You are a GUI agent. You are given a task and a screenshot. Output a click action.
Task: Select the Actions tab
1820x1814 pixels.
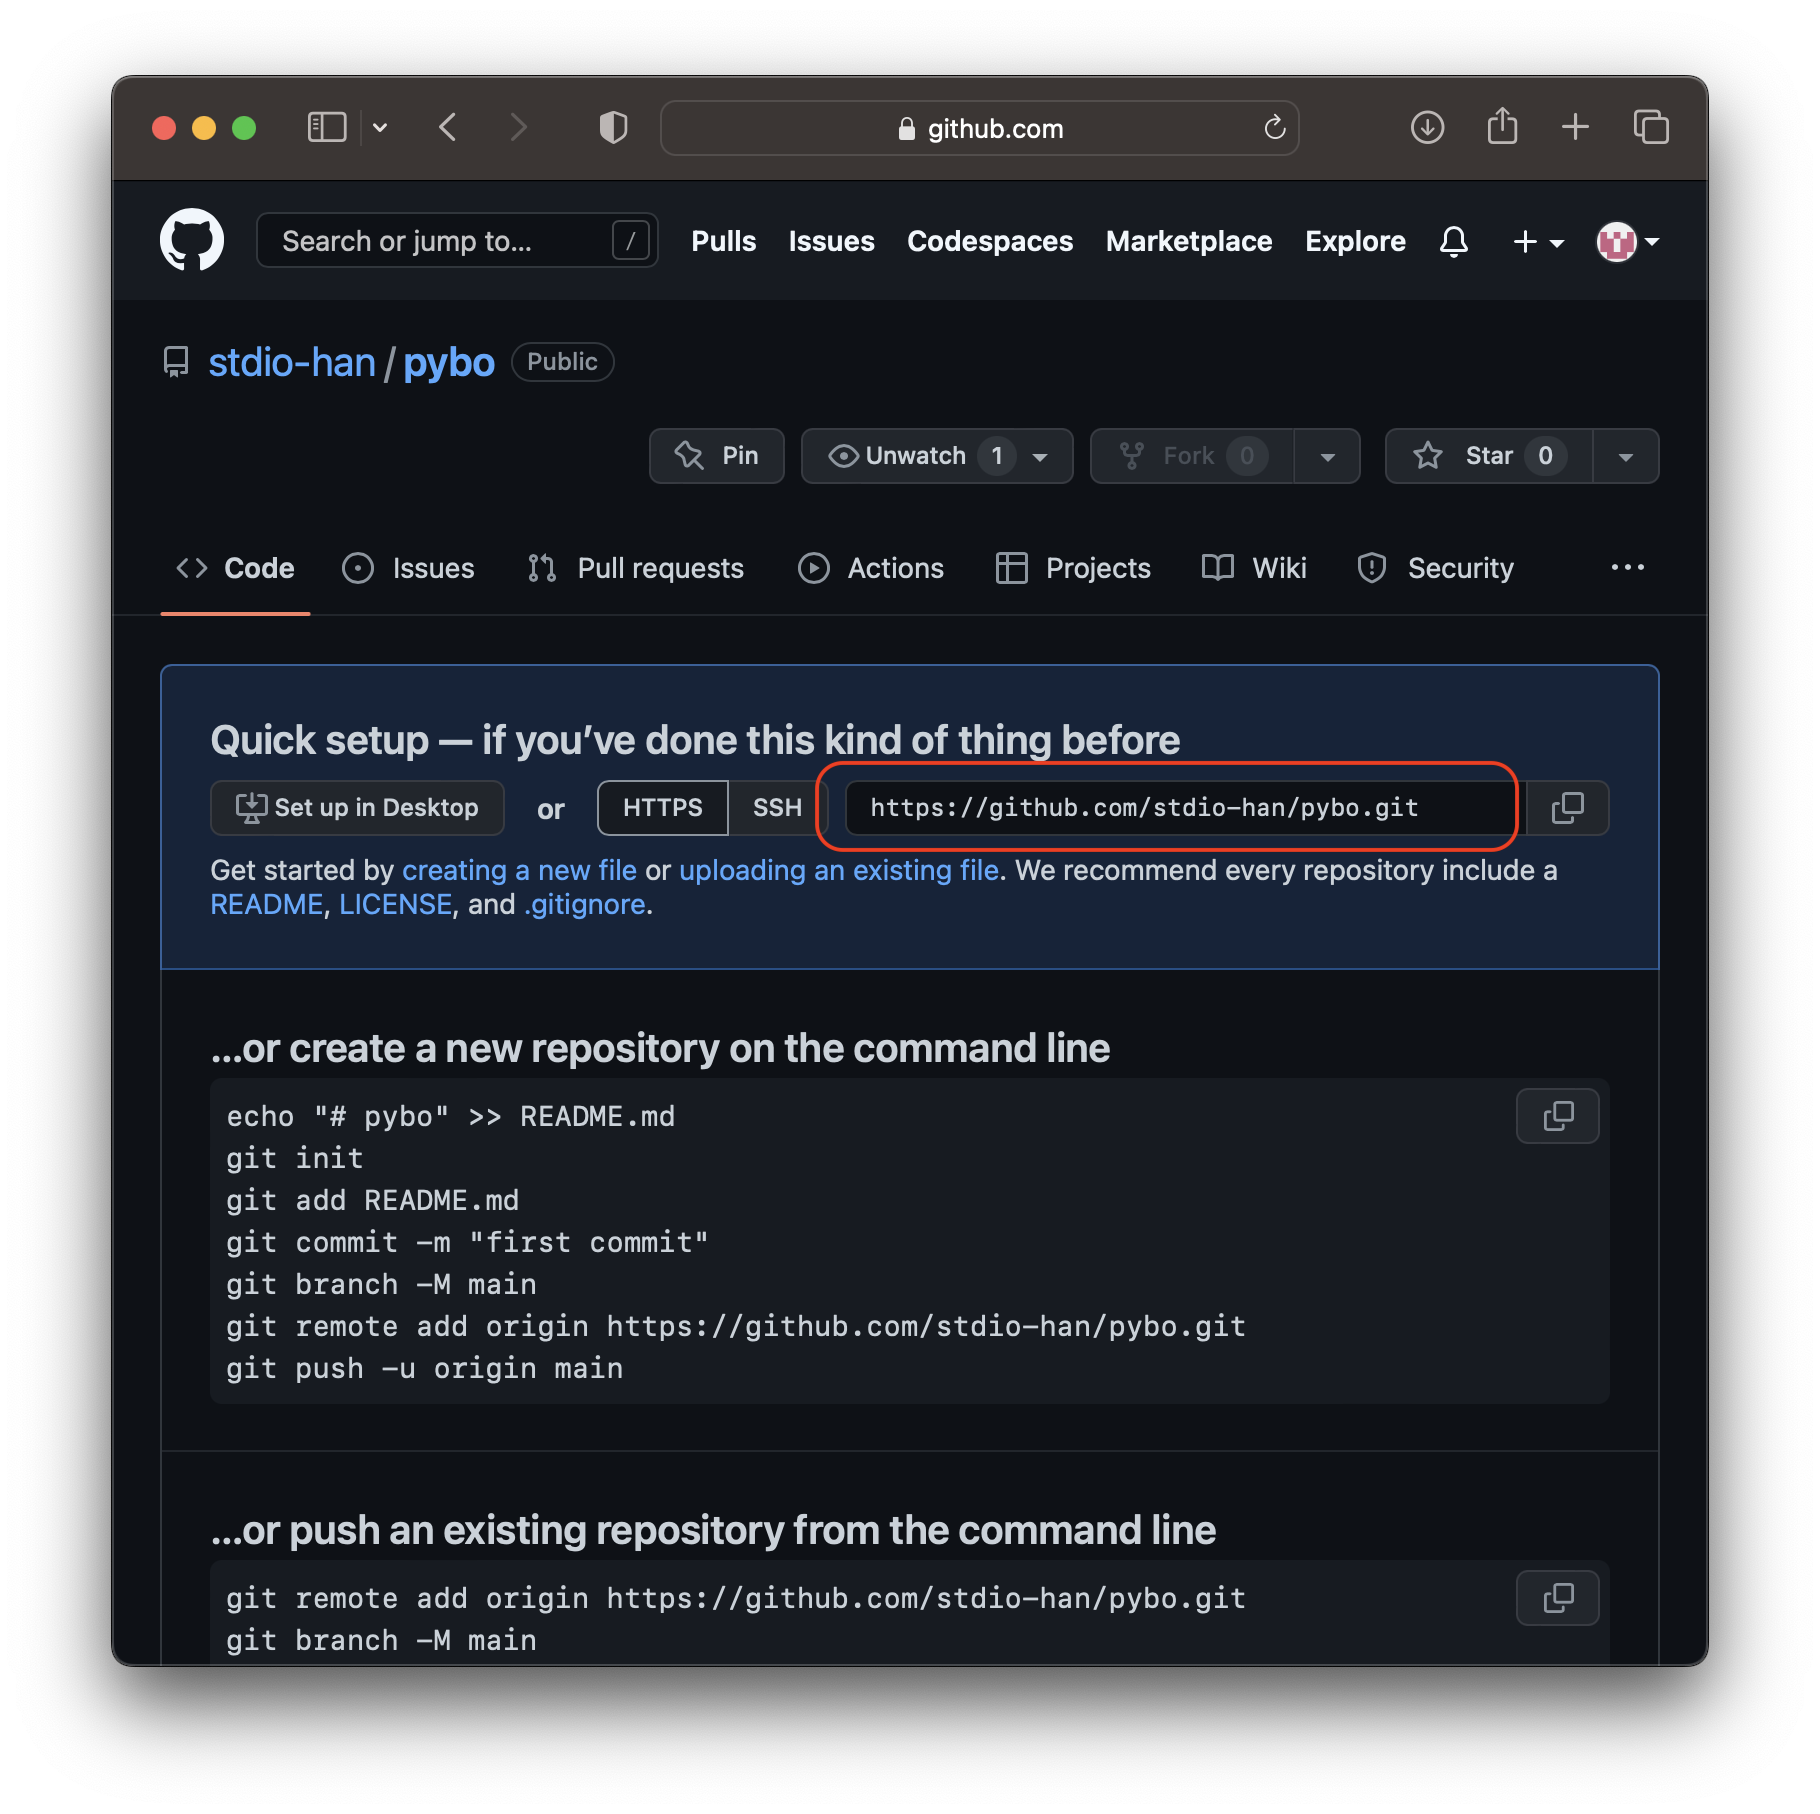coord(871,568)
